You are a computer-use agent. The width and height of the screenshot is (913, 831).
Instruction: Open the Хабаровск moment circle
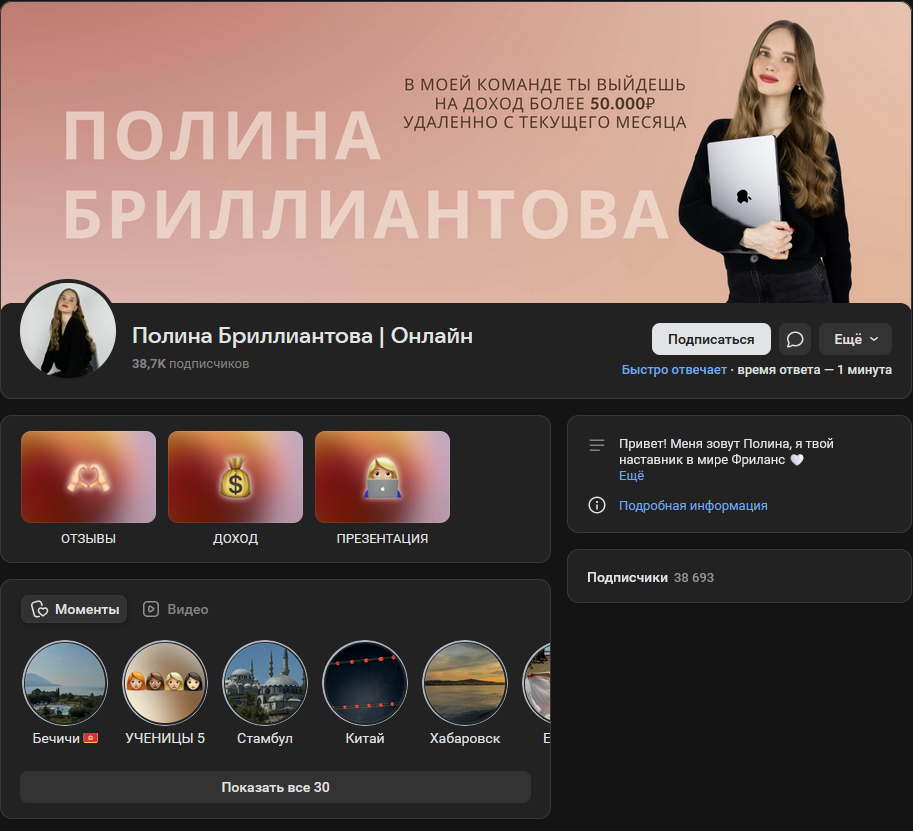pos(465,683)
